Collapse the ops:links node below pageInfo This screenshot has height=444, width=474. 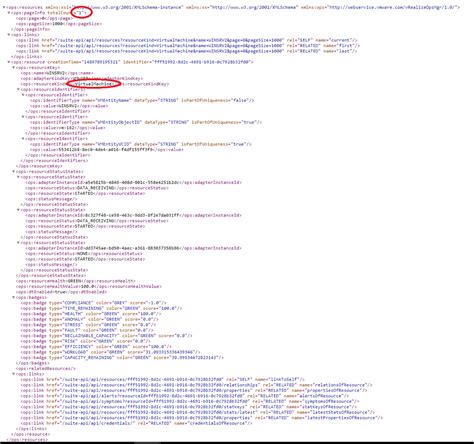(x=9, y=35)
